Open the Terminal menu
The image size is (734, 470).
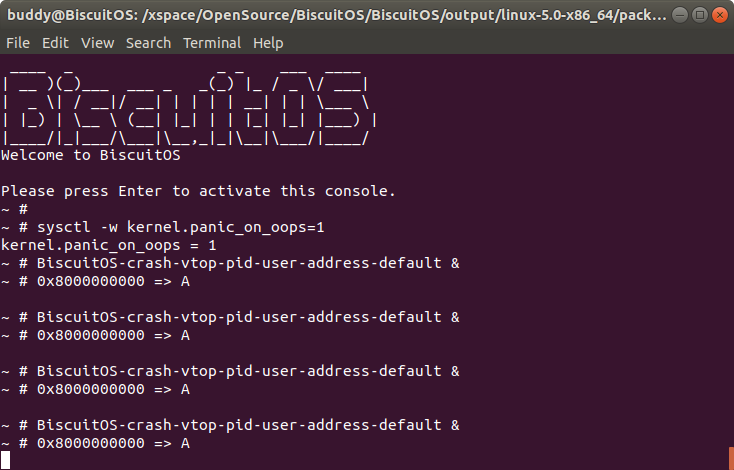tap(212, 43)
